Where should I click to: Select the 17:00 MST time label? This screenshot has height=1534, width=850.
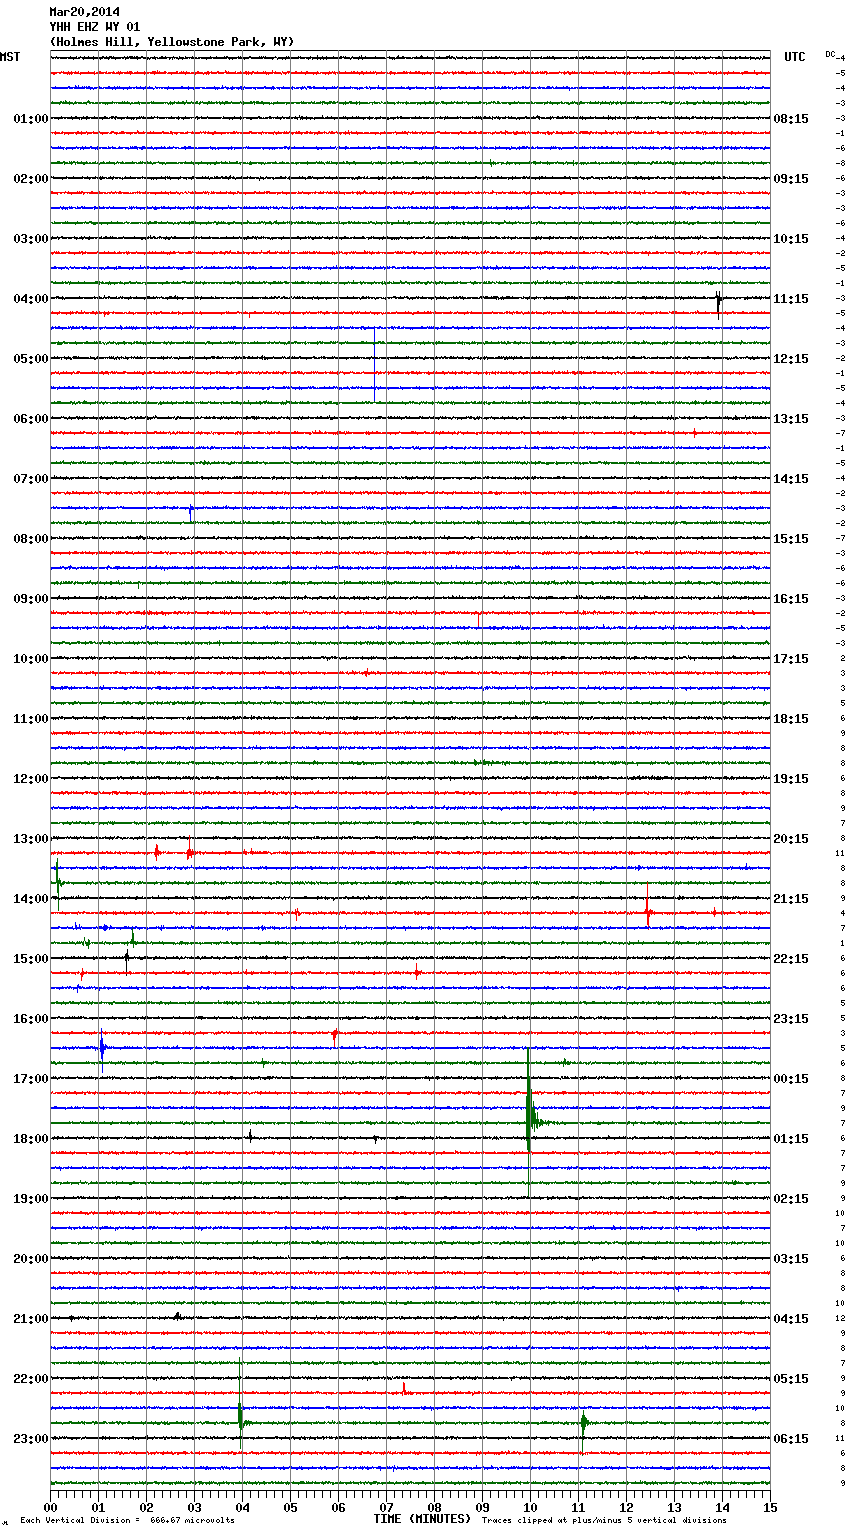pyautogui.click(x=30, y=1079)
